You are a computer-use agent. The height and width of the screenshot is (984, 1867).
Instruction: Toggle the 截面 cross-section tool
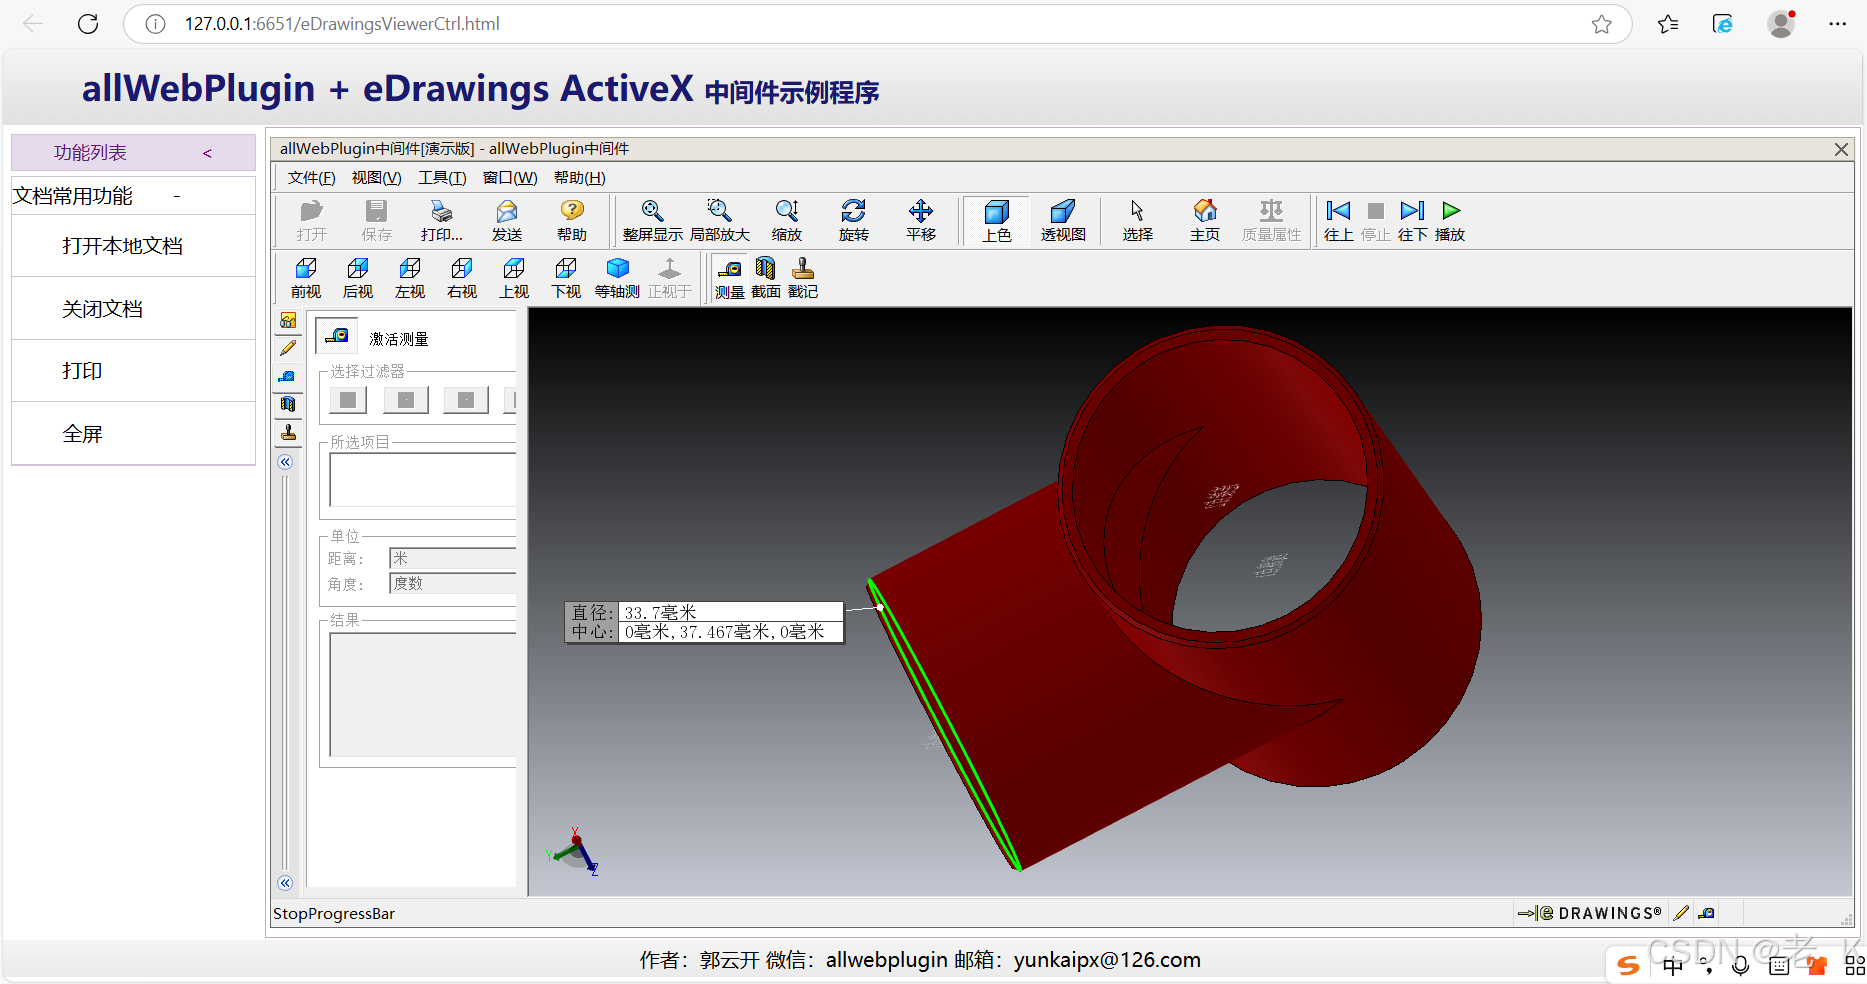[x=766, y=278]
